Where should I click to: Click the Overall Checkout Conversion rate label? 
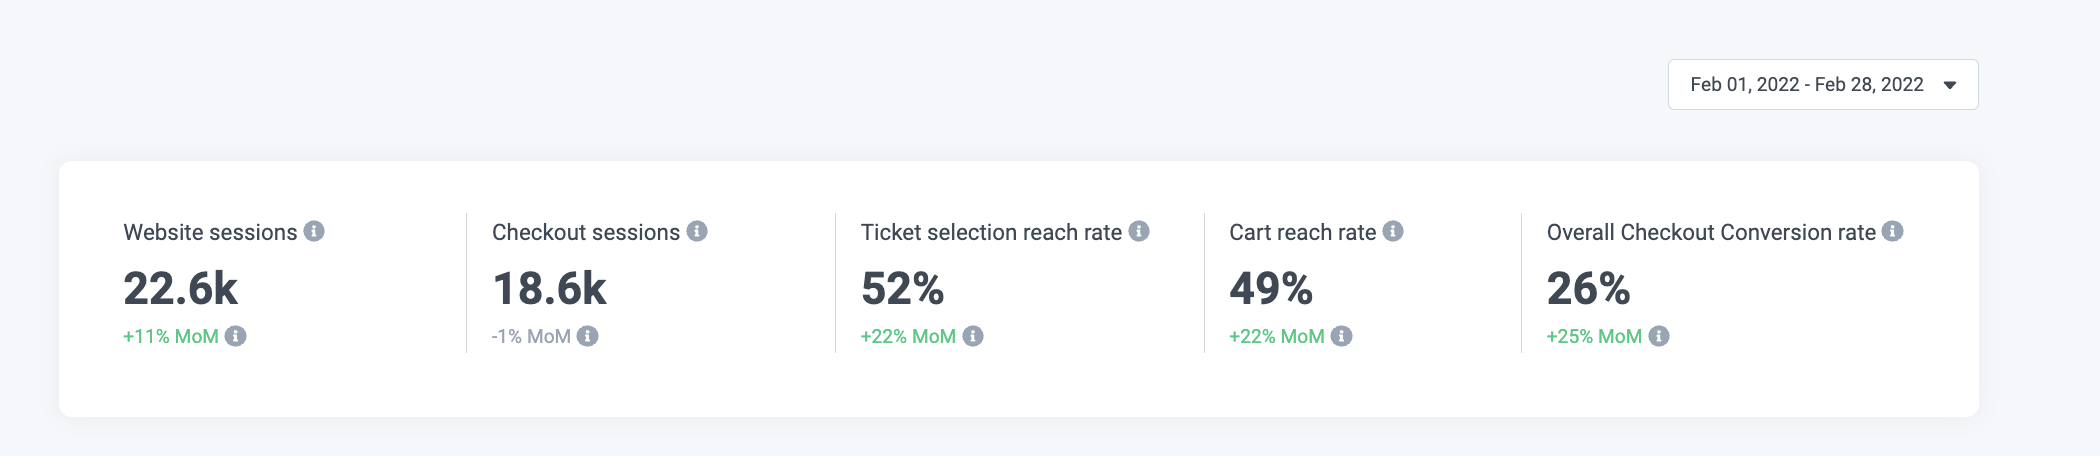[1711, 232]
